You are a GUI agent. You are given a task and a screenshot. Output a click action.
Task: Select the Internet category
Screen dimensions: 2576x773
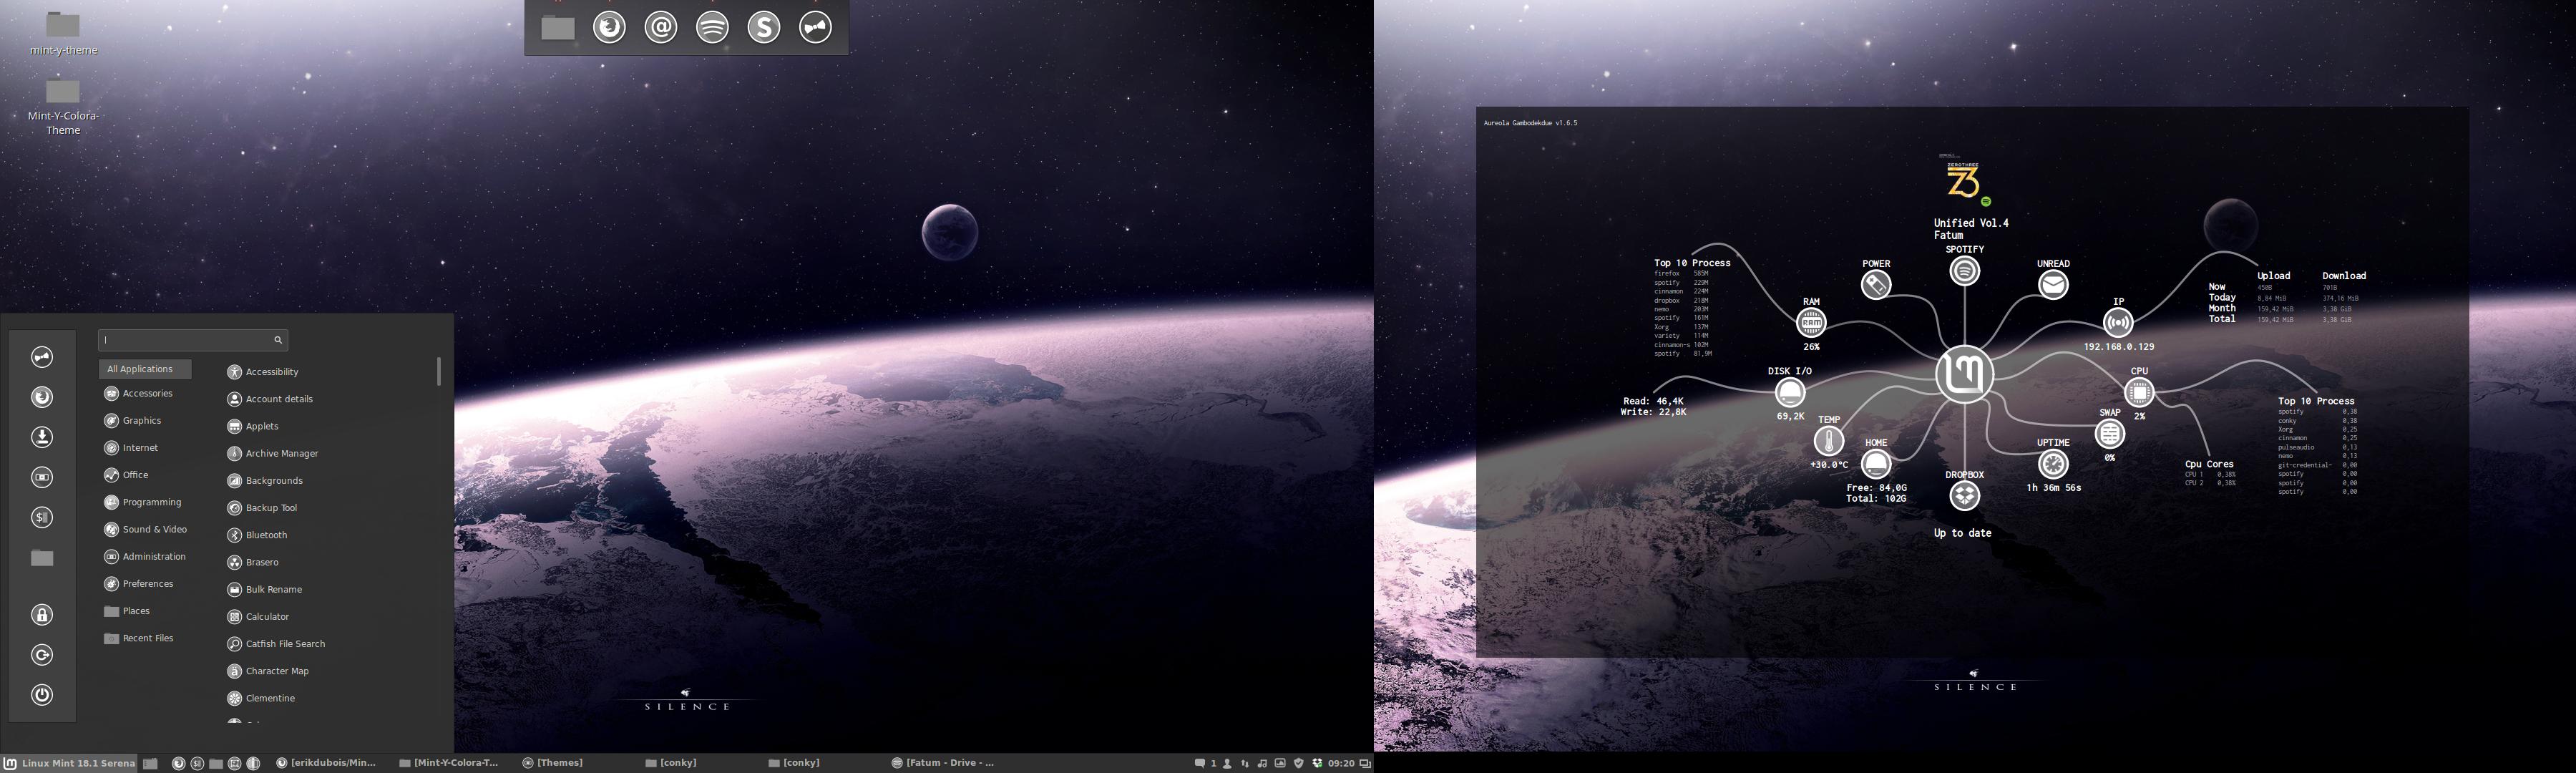click(x=131, y=448)
